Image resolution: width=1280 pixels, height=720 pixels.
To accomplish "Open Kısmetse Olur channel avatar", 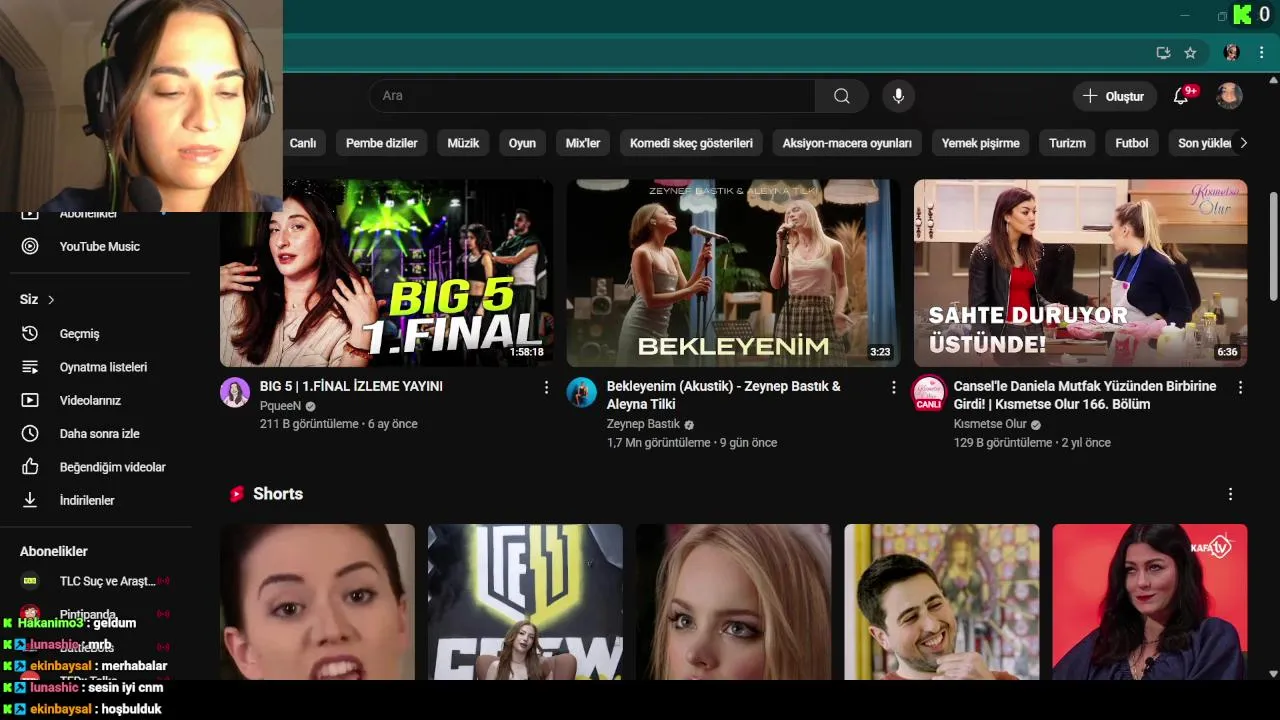I will pos(929,393).
